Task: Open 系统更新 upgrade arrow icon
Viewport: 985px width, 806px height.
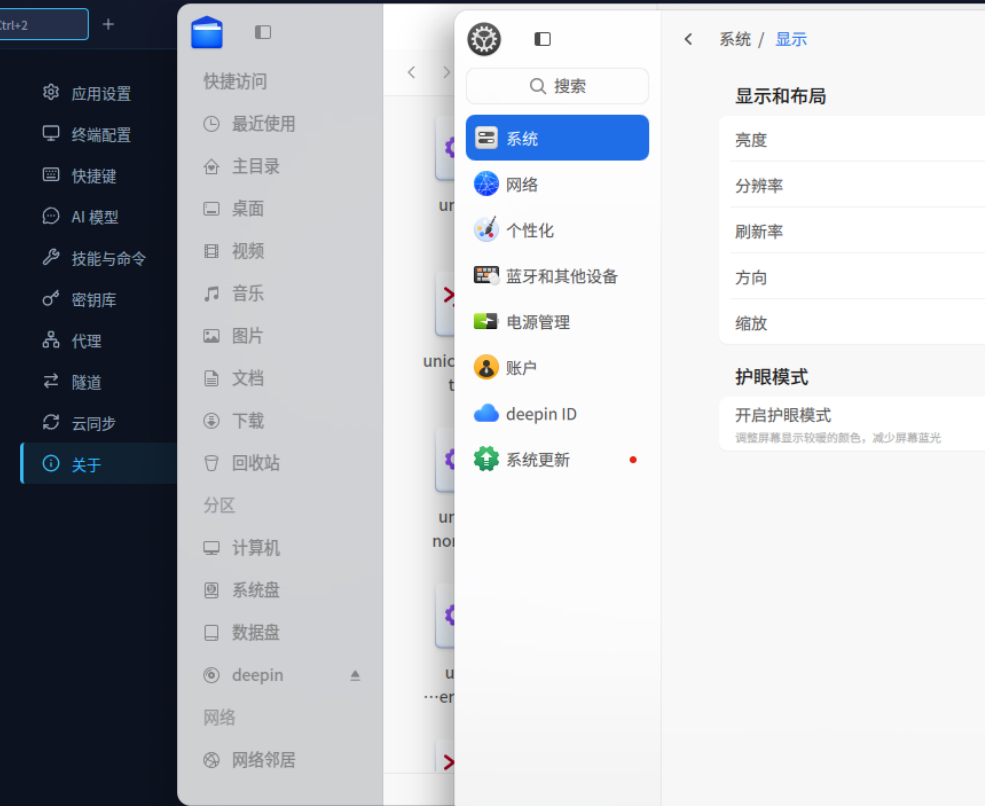Action: click(486, 459)
